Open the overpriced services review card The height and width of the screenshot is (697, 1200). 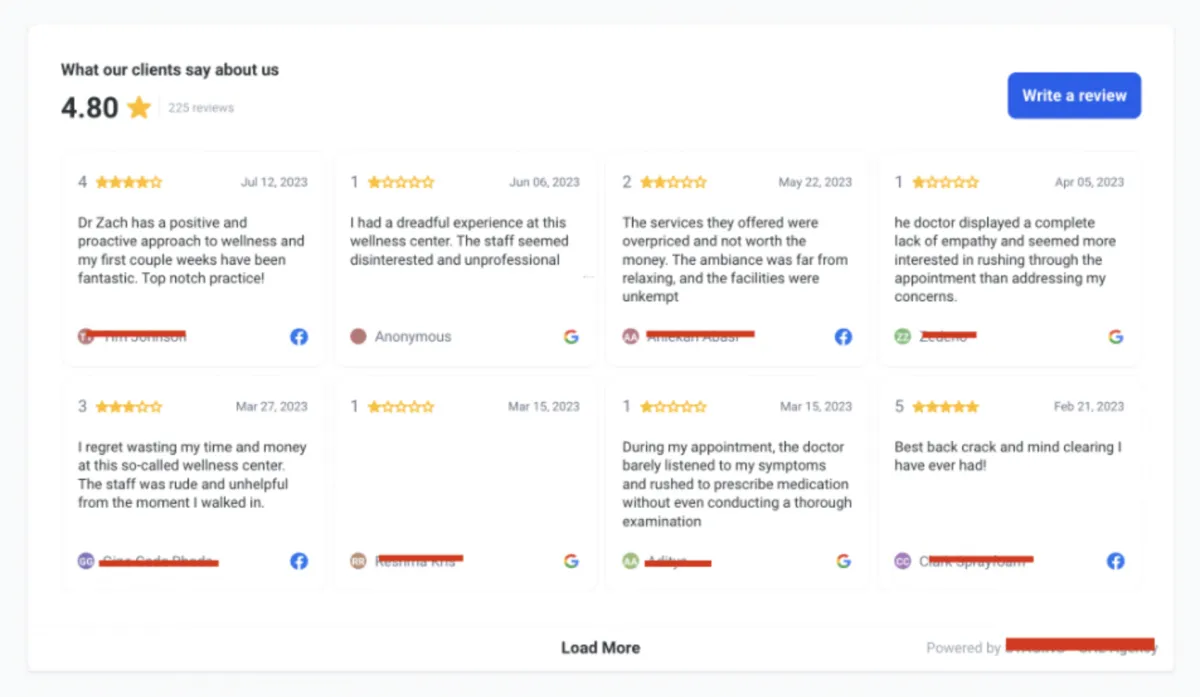(x=736, y=259)
